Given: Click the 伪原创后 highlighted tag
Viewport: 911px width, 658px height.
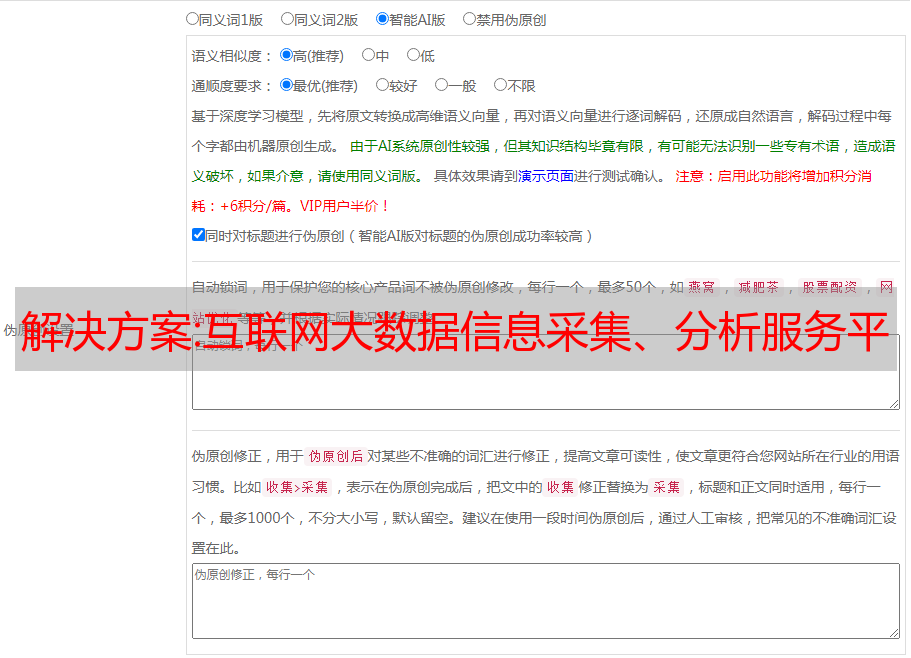Looking at the screenshot, I should [336, 456].
